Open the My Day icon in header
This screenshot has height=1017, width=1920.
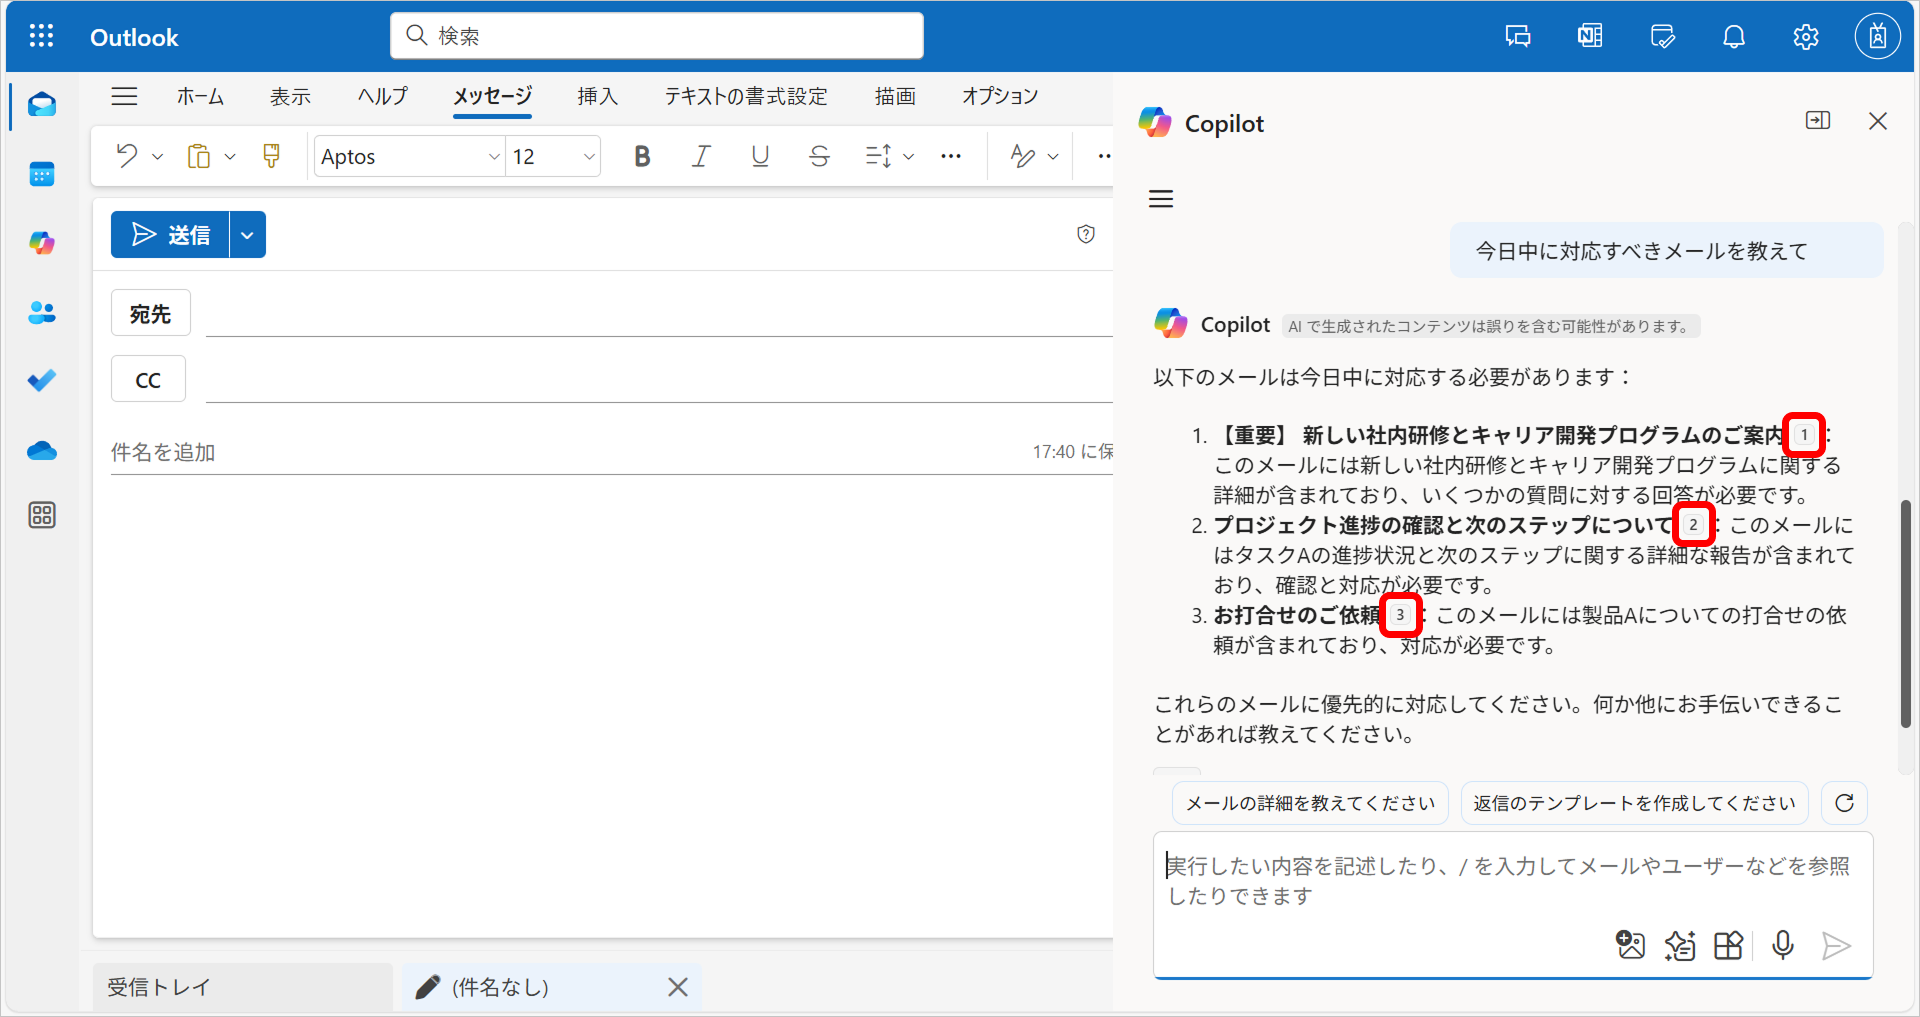(x=1662, y=37)
